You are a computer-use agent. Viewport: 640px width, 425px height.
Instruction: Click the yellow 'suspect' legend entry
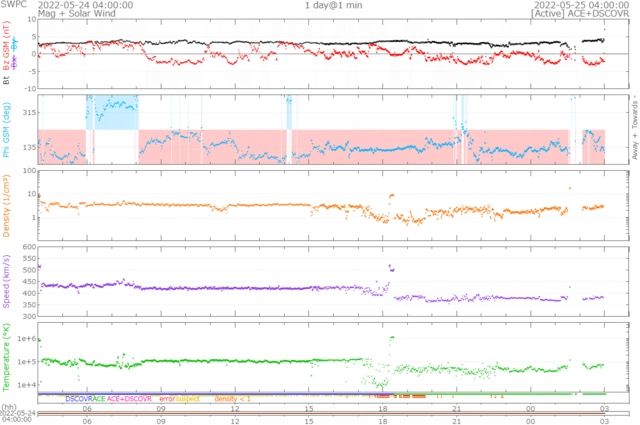click(x=188, y=398)
